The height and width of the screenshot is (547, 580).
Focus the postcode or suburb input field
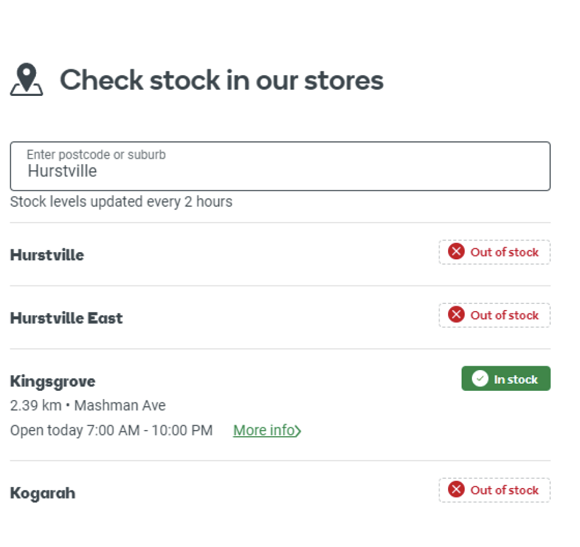pos(280,166)
